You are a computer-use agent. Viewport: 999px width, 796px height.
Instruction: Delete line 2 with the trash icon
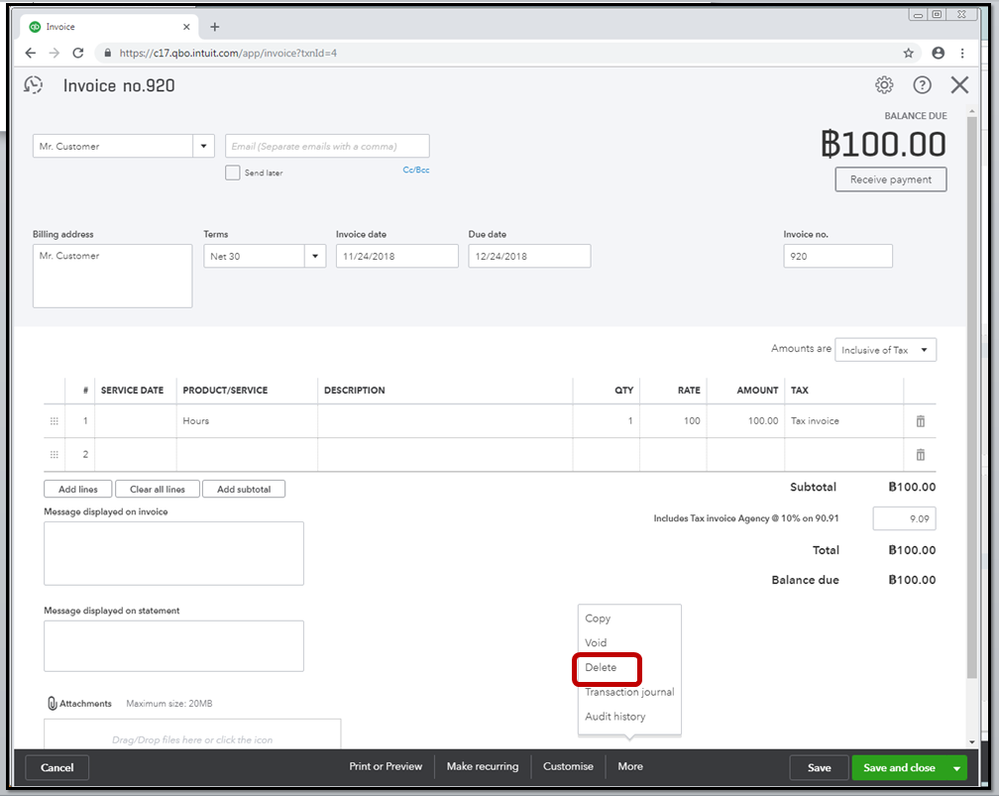(x=920, y=455)
